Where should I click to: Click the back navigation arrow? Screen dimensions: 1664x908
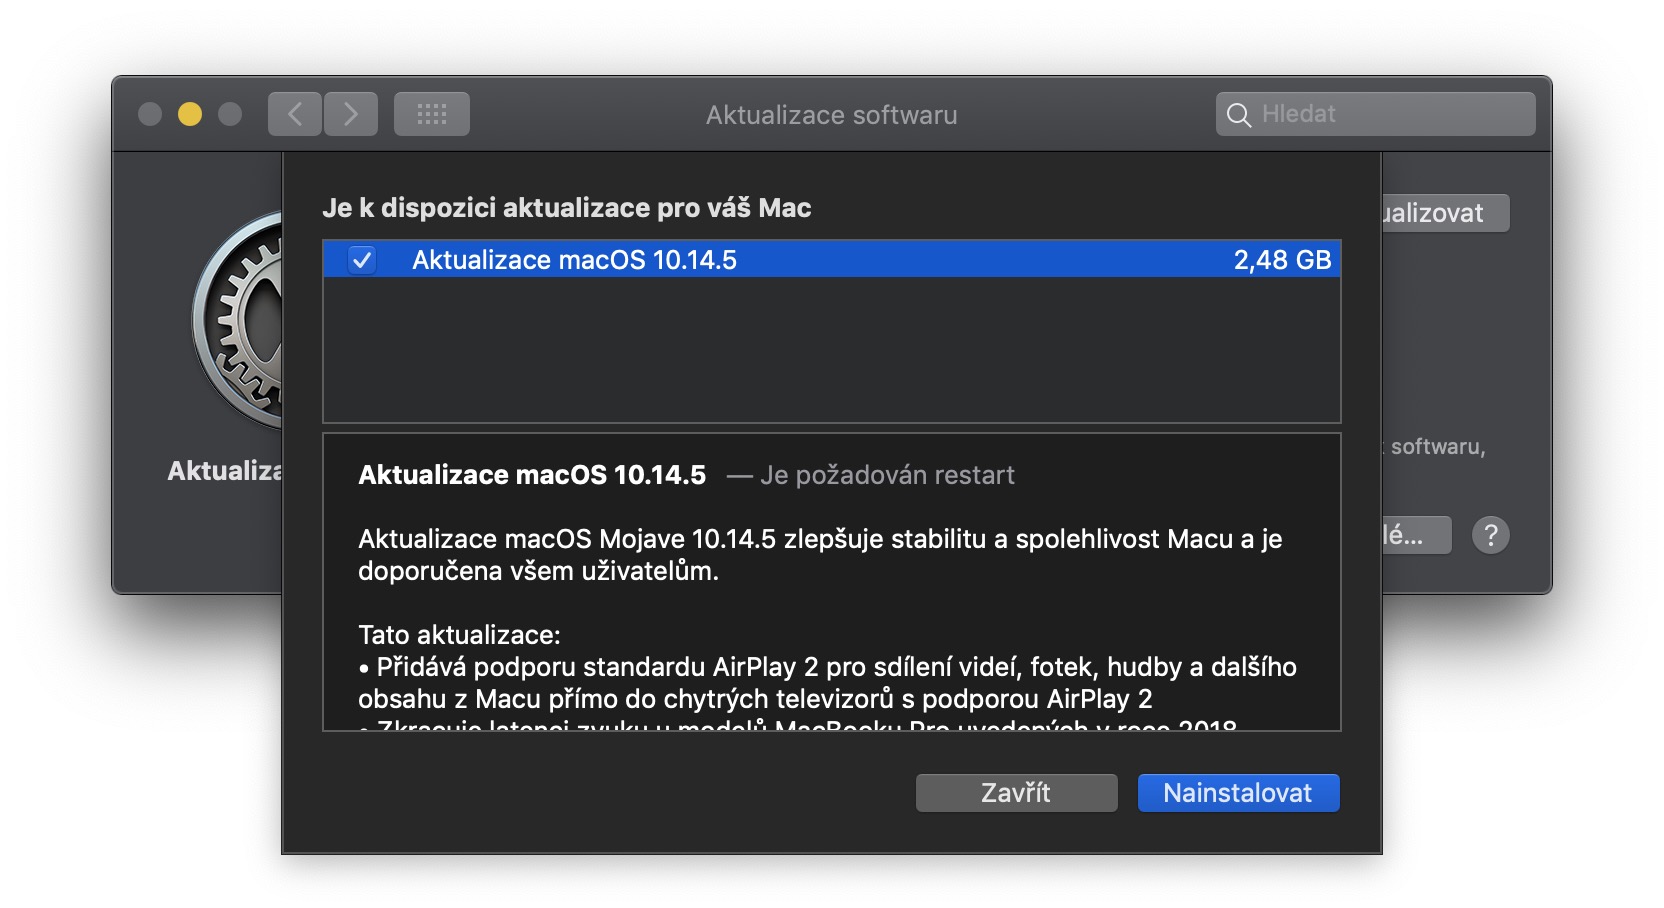[x=295, y=114]
